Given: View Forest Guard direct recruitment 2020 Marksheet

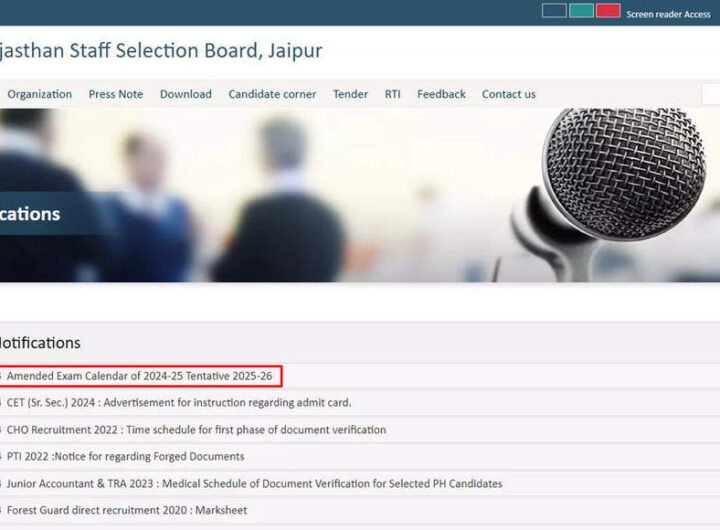Looking at the screenshot, I should click(127, 511).
